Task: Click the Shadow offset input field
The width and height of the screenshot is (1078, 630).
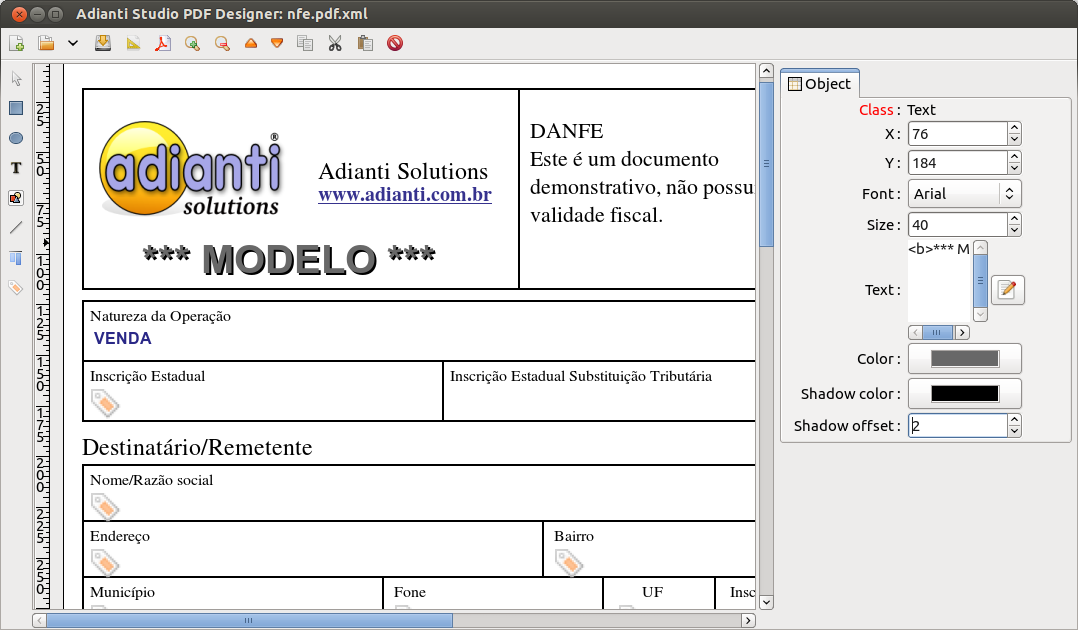Action: pos(958,426)
